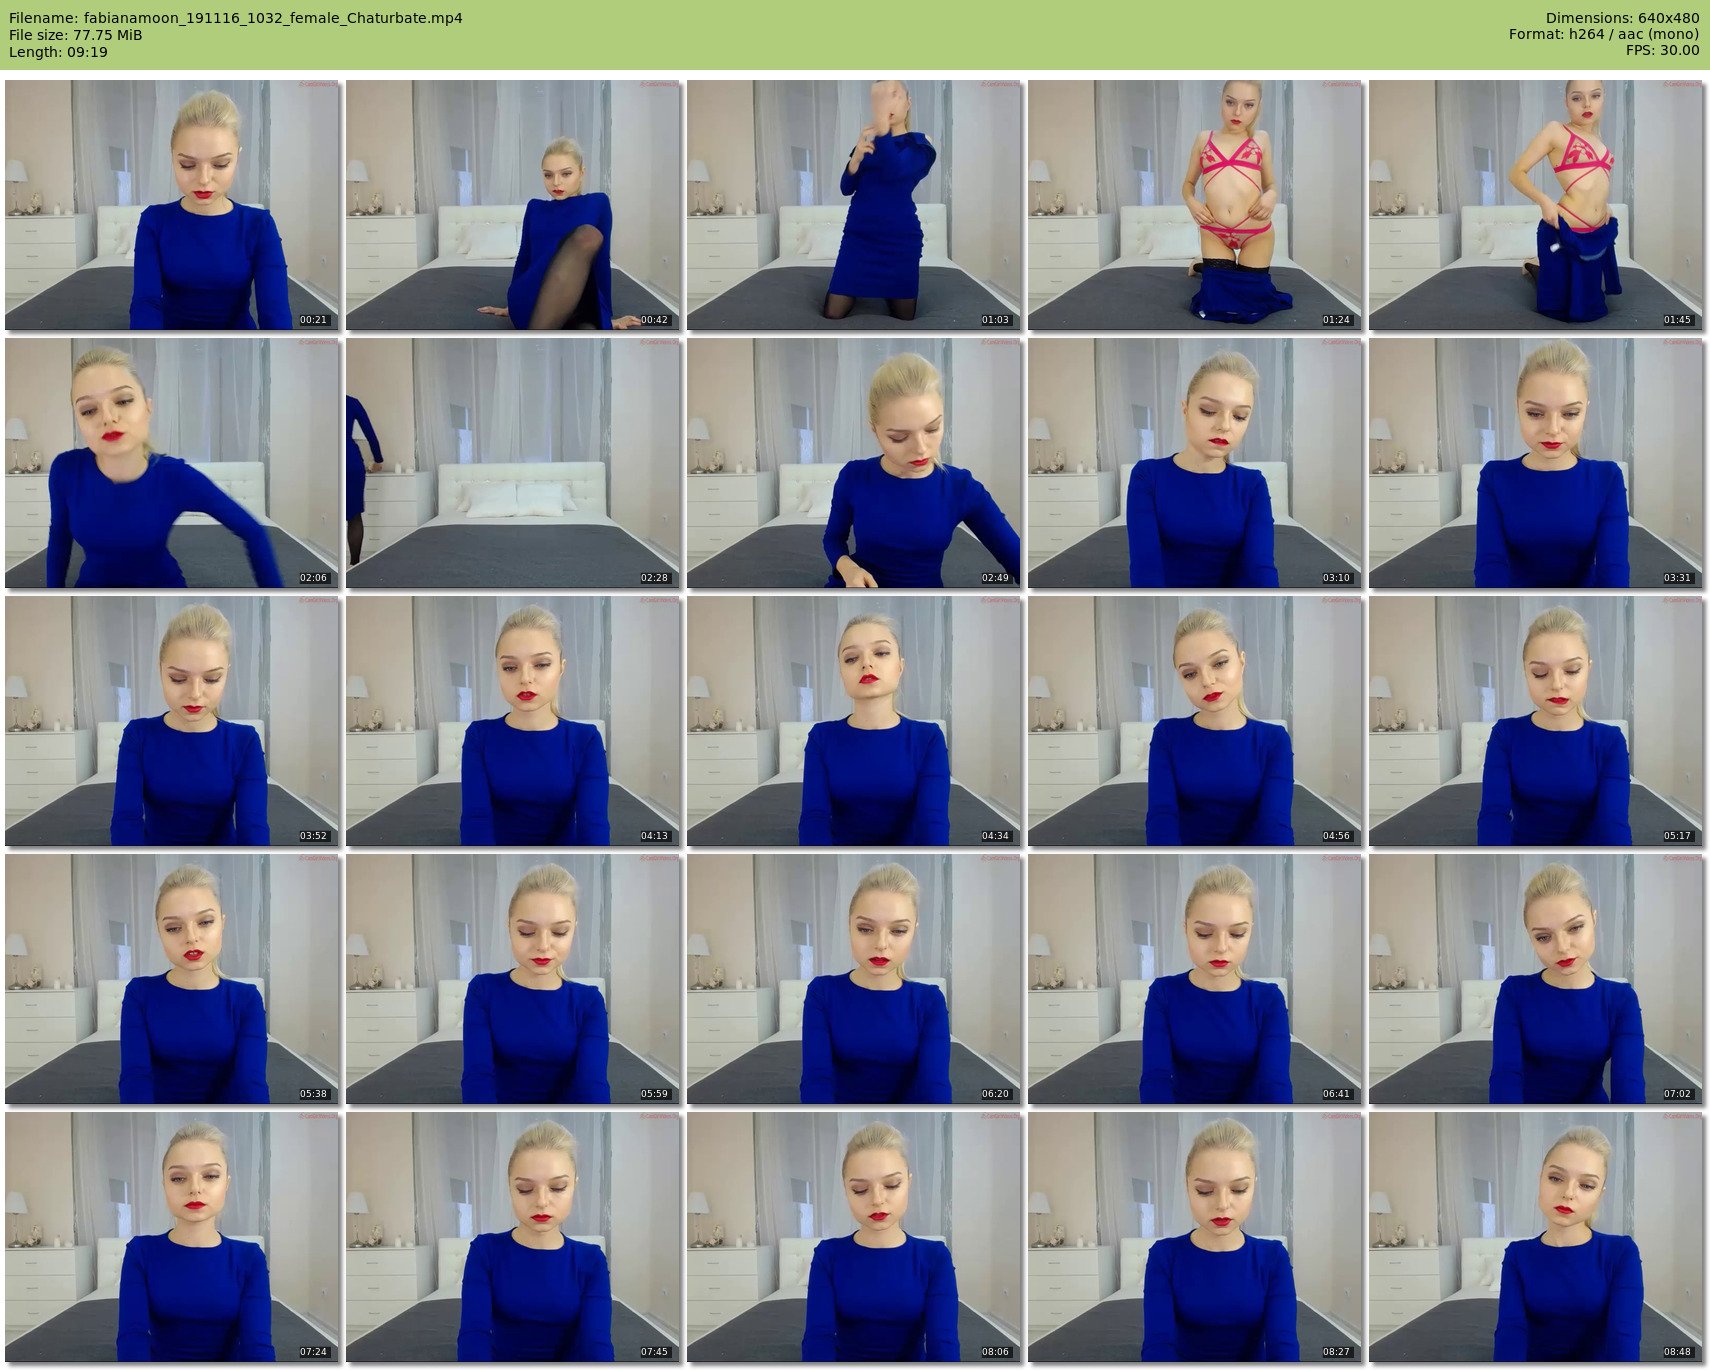Image resolution: width=1710 pixels, height=1370 pixels.
Task: Select the thumbnail at 05:17
Action: click(x=1535, y=721)
